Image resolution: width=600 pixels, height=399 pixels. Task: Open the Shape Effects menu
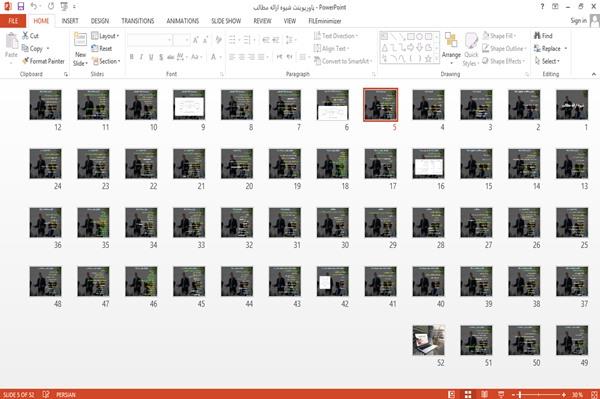point(504,61)
